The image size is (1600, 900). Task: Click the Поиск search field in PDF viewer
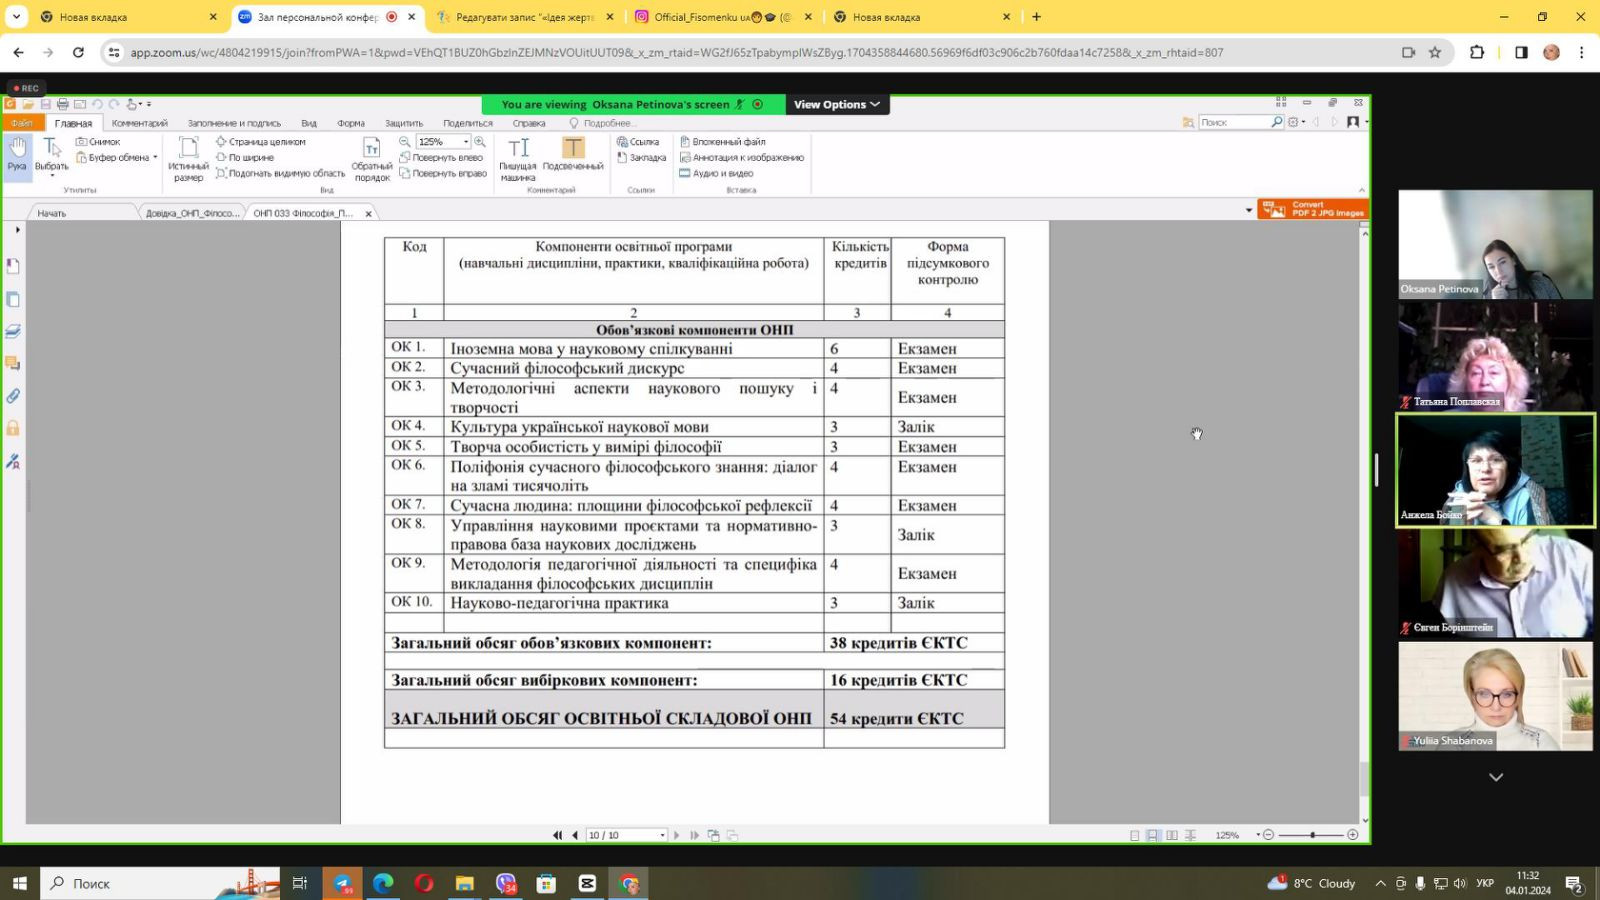1234,122
